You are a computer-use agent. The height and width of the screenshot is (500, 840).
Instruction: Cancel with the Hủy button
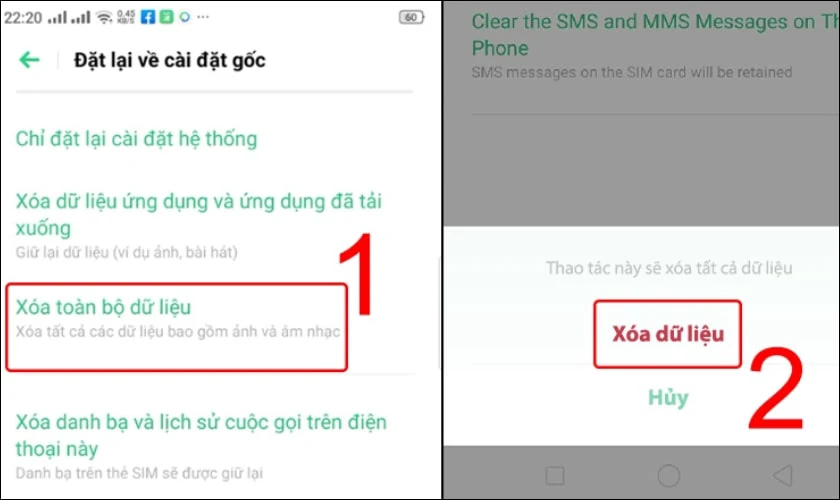(x=668, y=398)
